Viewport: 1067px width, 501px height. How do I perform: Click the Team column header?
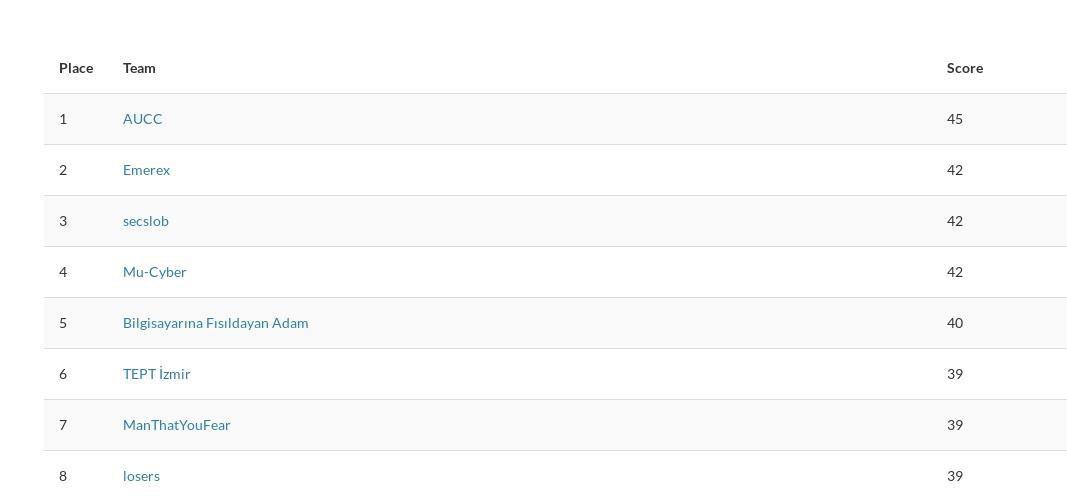(139, 68)
